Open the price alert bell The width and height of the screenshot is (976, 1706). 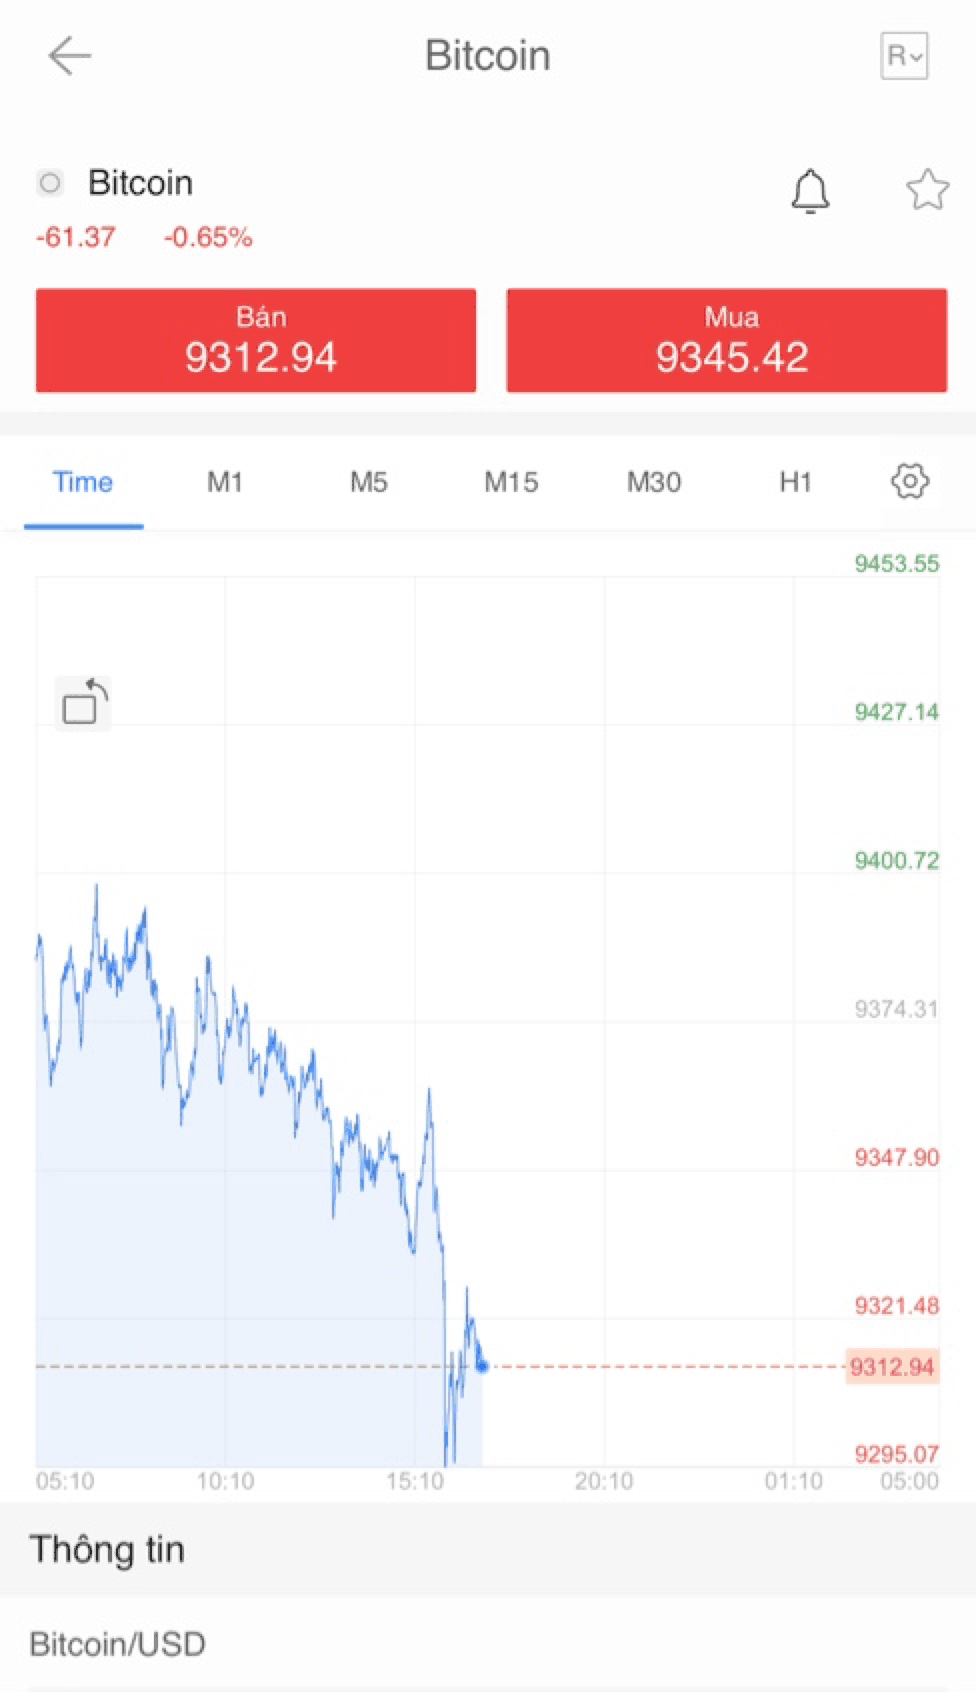click(810, 190)
